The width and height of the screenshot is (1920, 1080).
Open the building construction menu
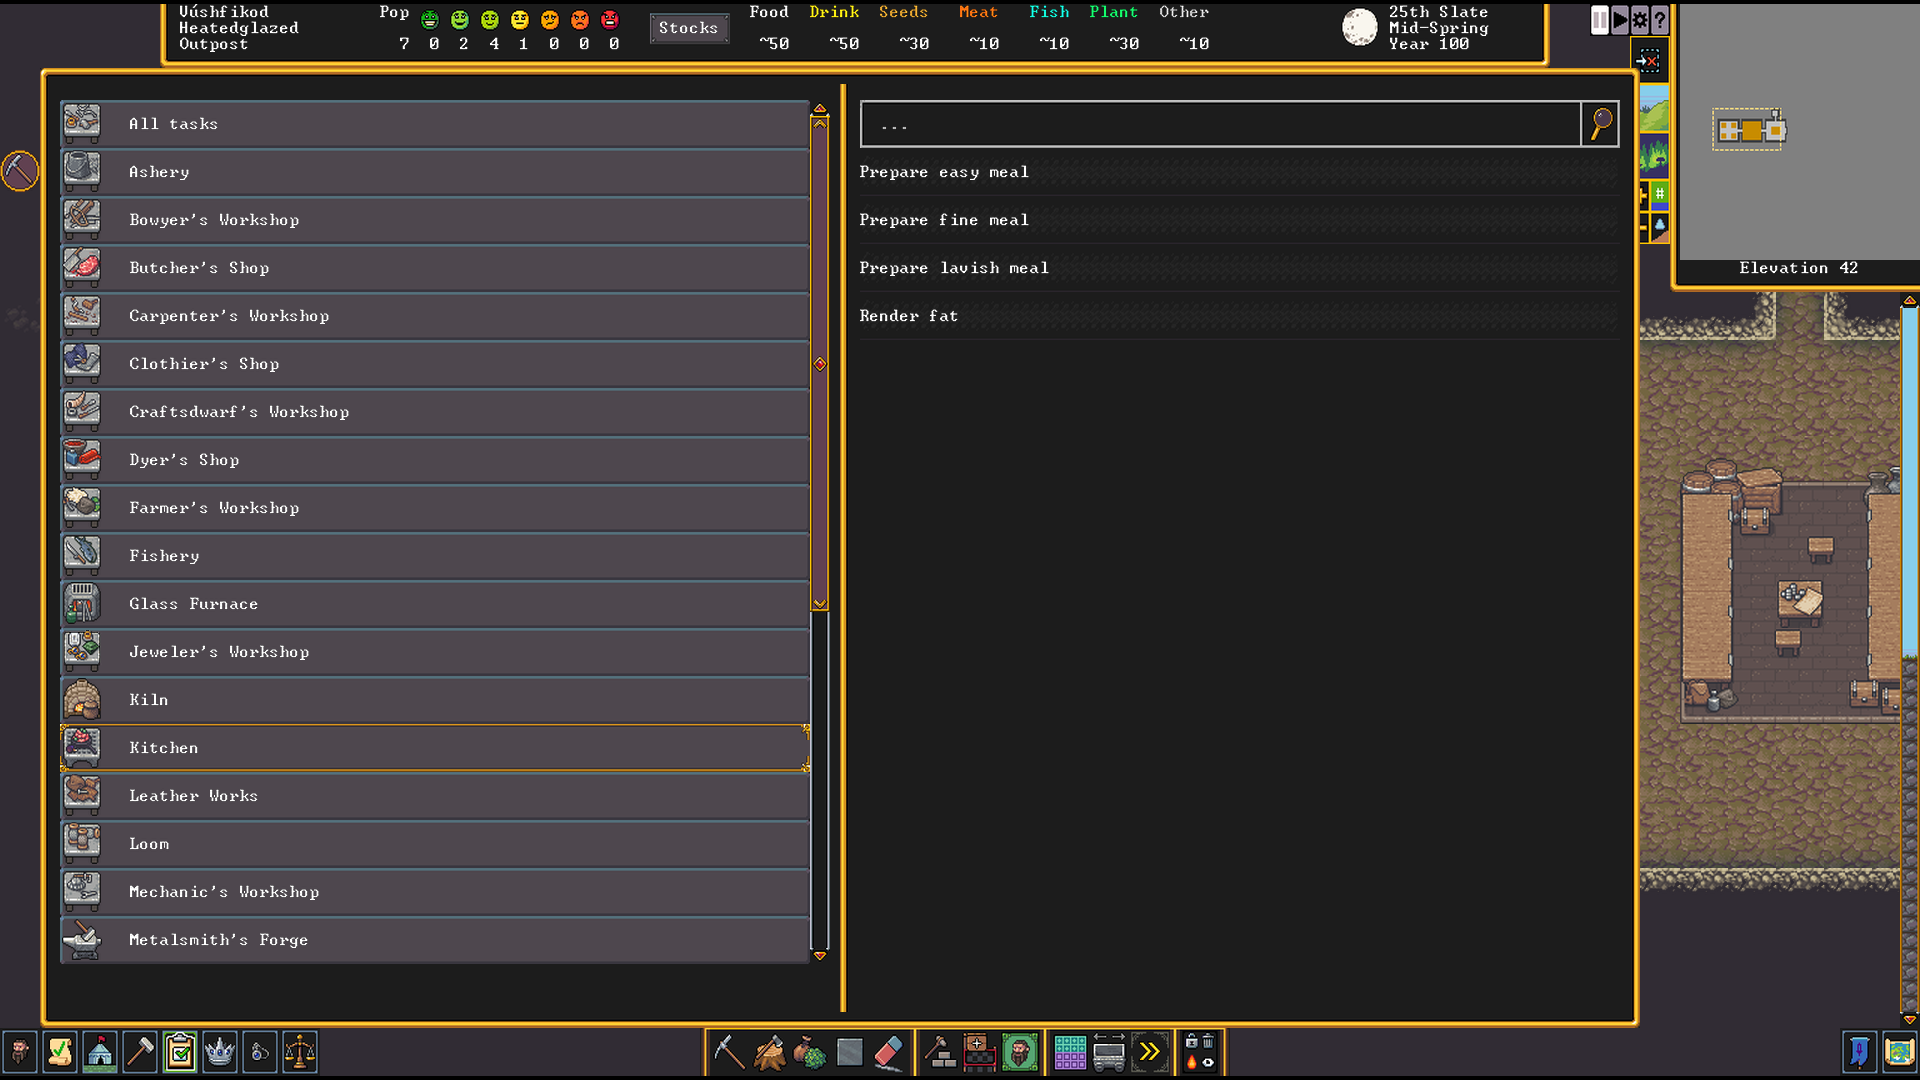940,1052
